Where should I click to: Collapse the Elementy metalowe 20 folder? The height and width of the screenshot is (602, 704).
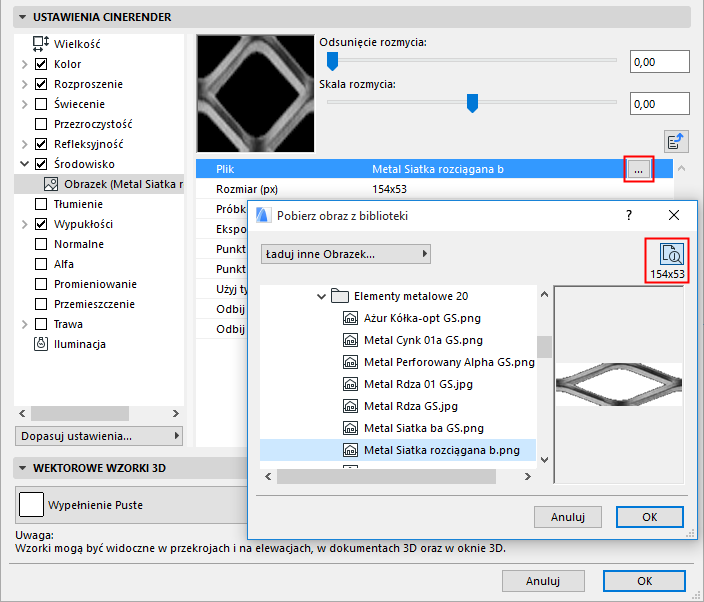(321, 296)
